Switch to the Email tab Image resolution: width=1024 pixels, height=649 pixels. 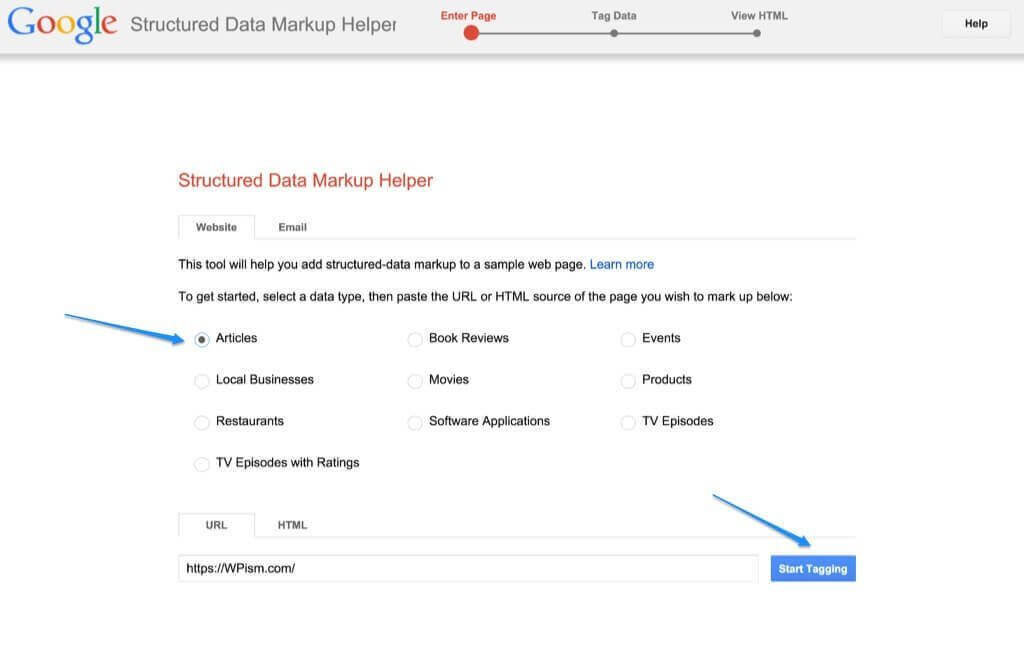coord(292,227)
